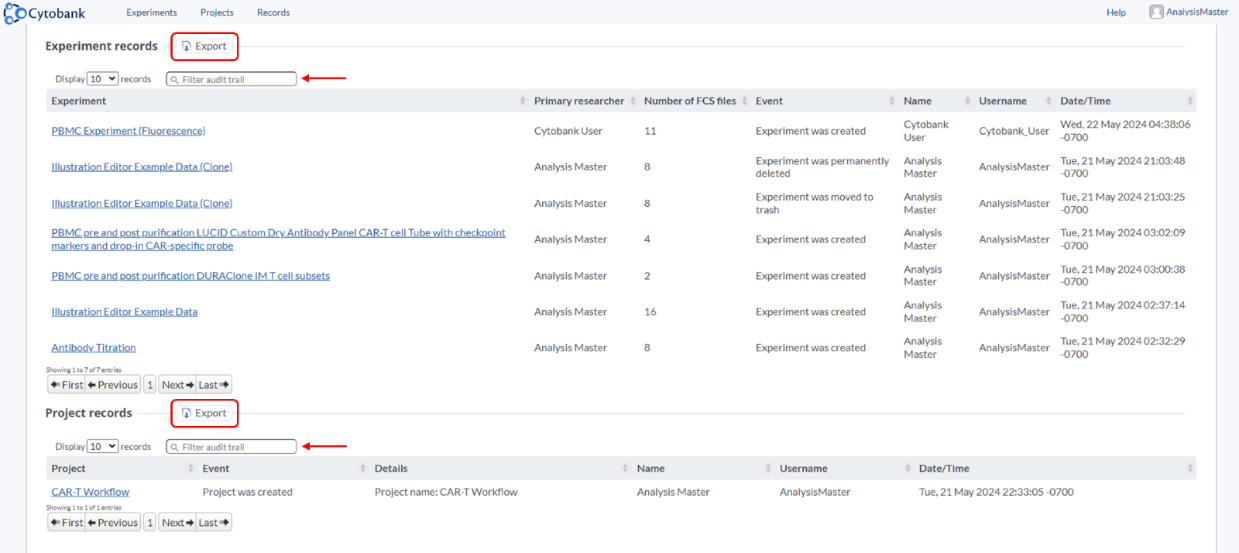The height and width of the screenshot is (553, 1239).
Task: Open the Records menu
Action: pyautogui.click(x=273, y=13)
